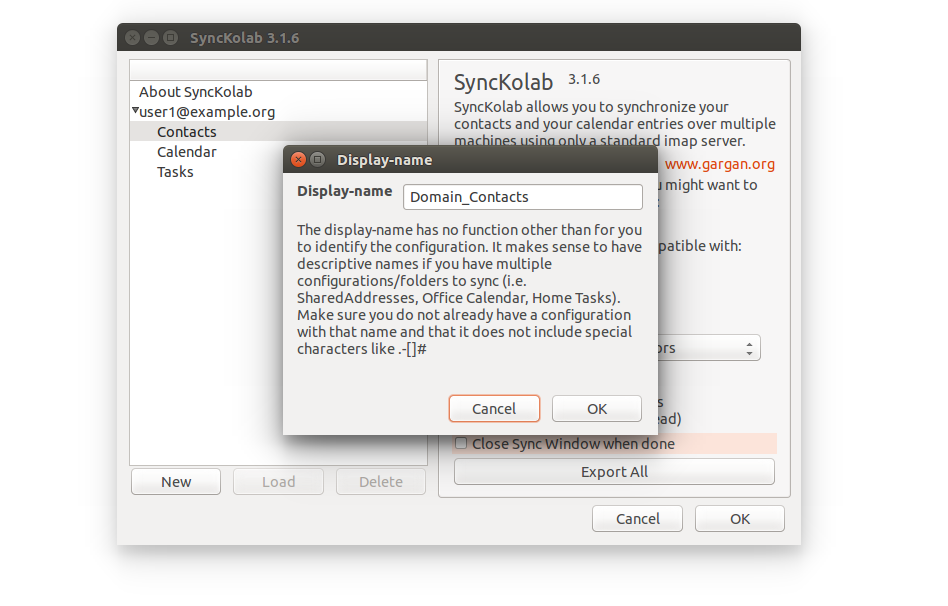
Task: Toggle Close Sync Window when done checkbox
Action: 462,444
